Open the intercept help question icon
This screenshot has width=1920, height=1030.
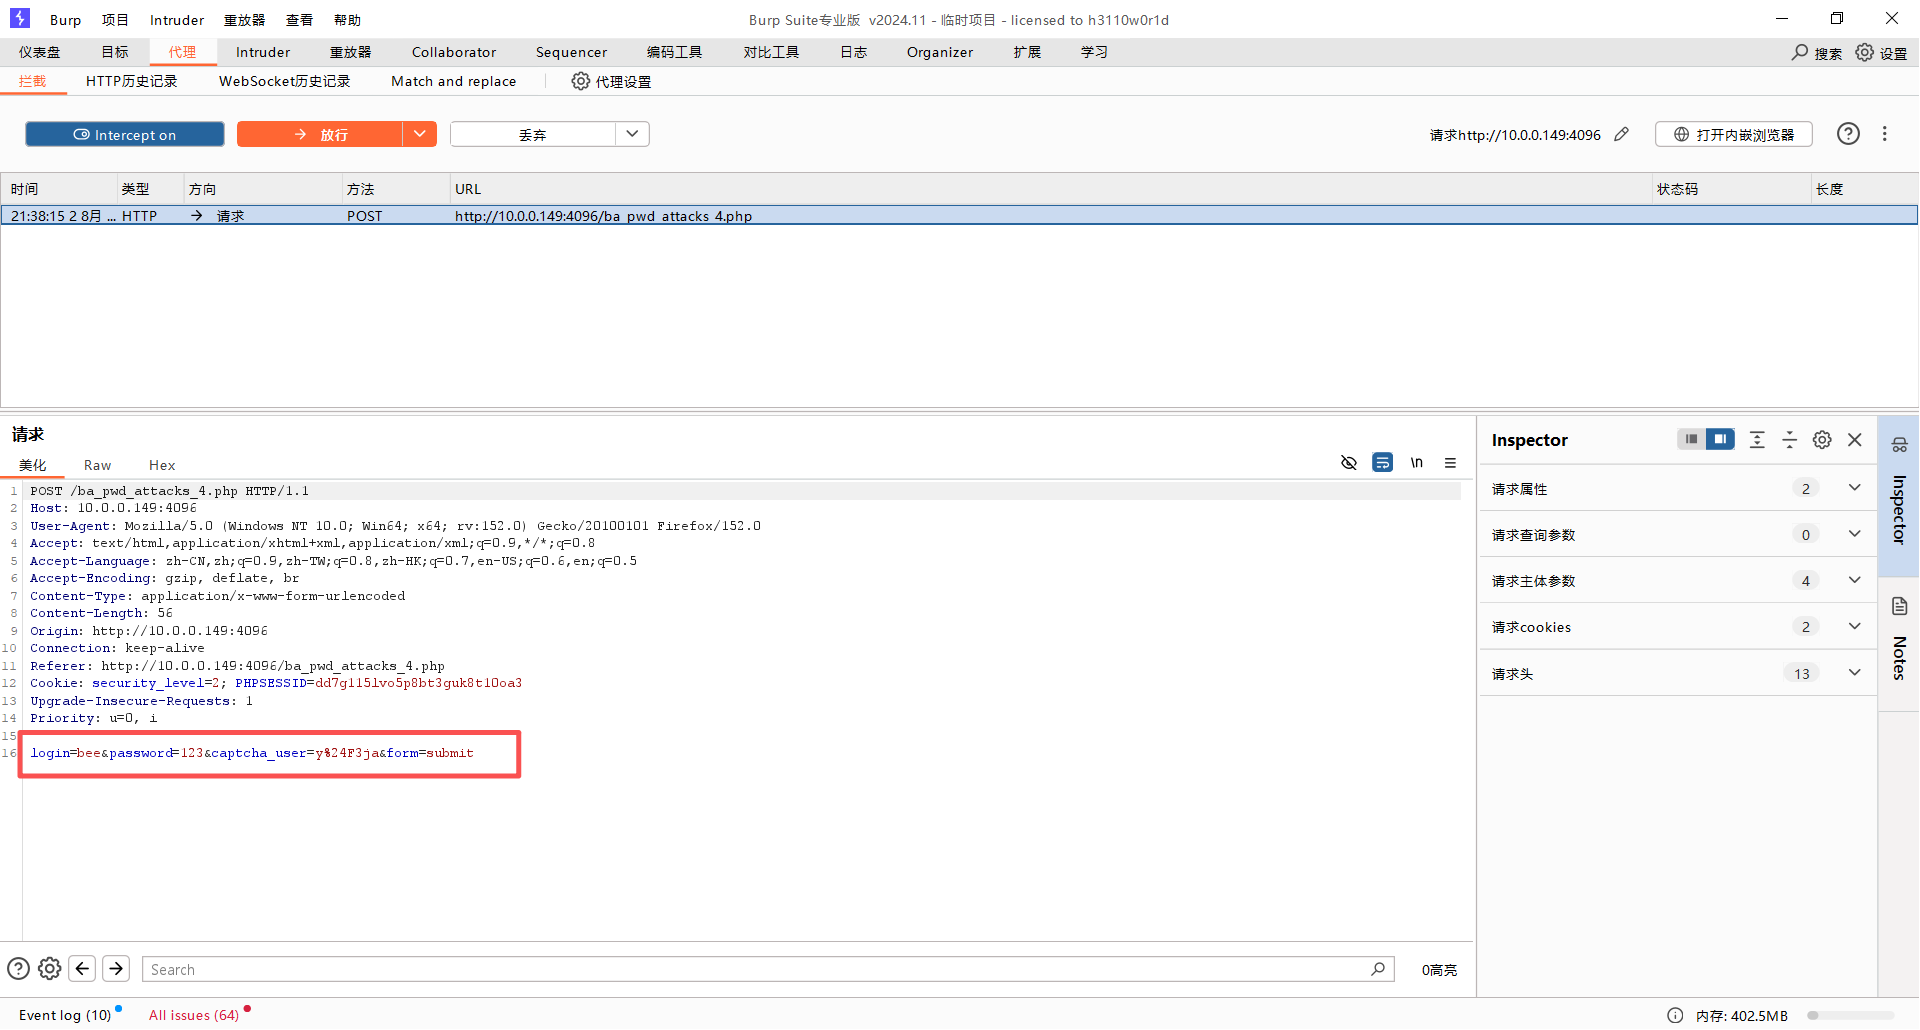(1848, 134)
